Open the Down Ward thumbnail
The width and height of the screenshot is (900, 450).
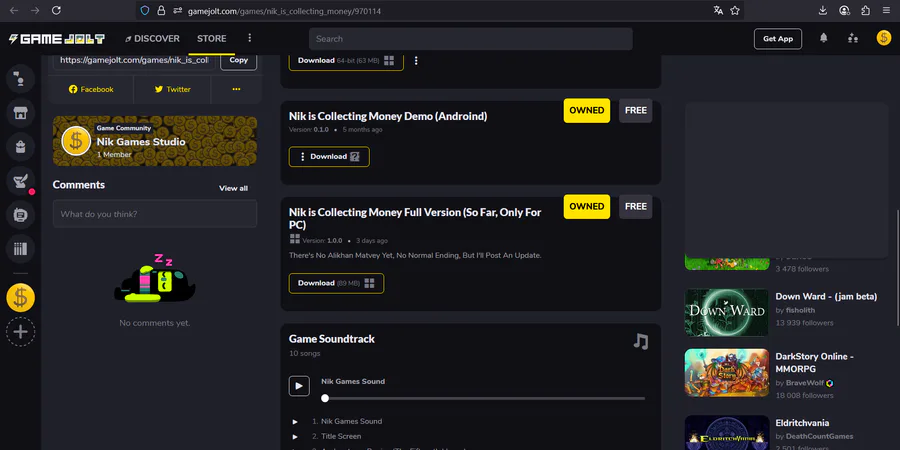click(727, 312)
